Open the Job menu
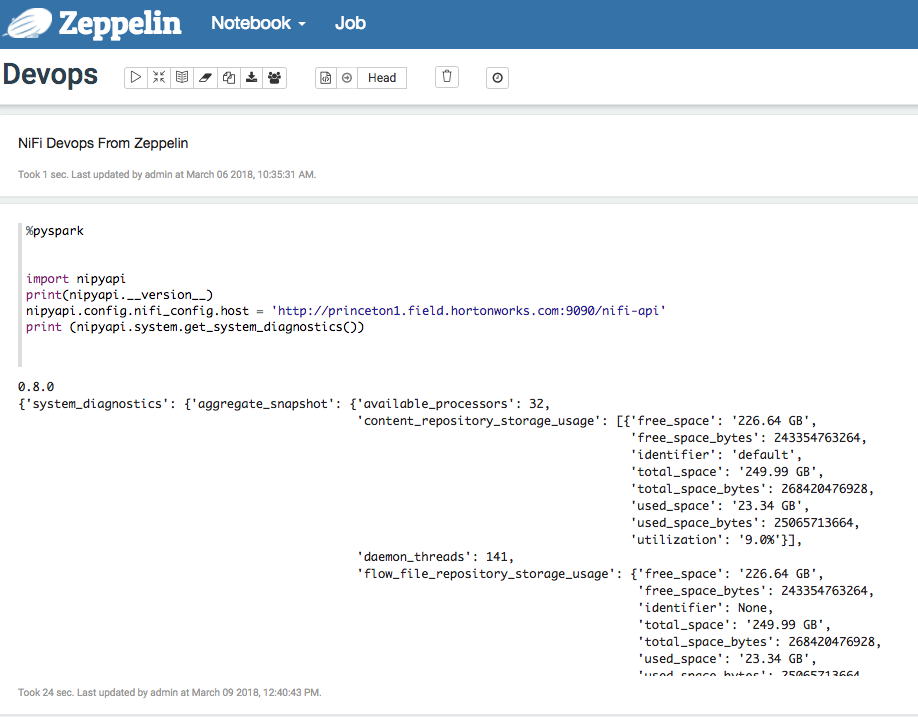The width and height of the screenshot is (918, 717). point(350,23)
